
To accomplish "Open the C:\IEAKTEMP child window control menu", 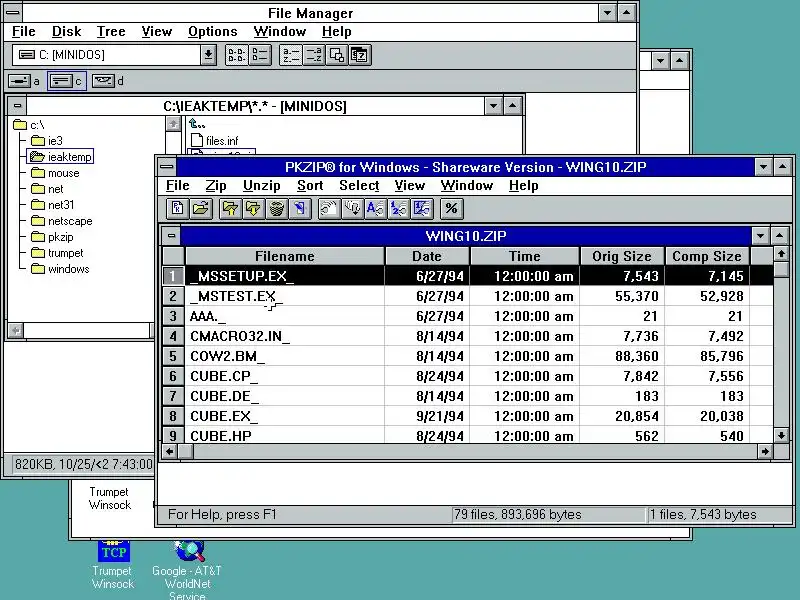I will (x=17, y=106).
